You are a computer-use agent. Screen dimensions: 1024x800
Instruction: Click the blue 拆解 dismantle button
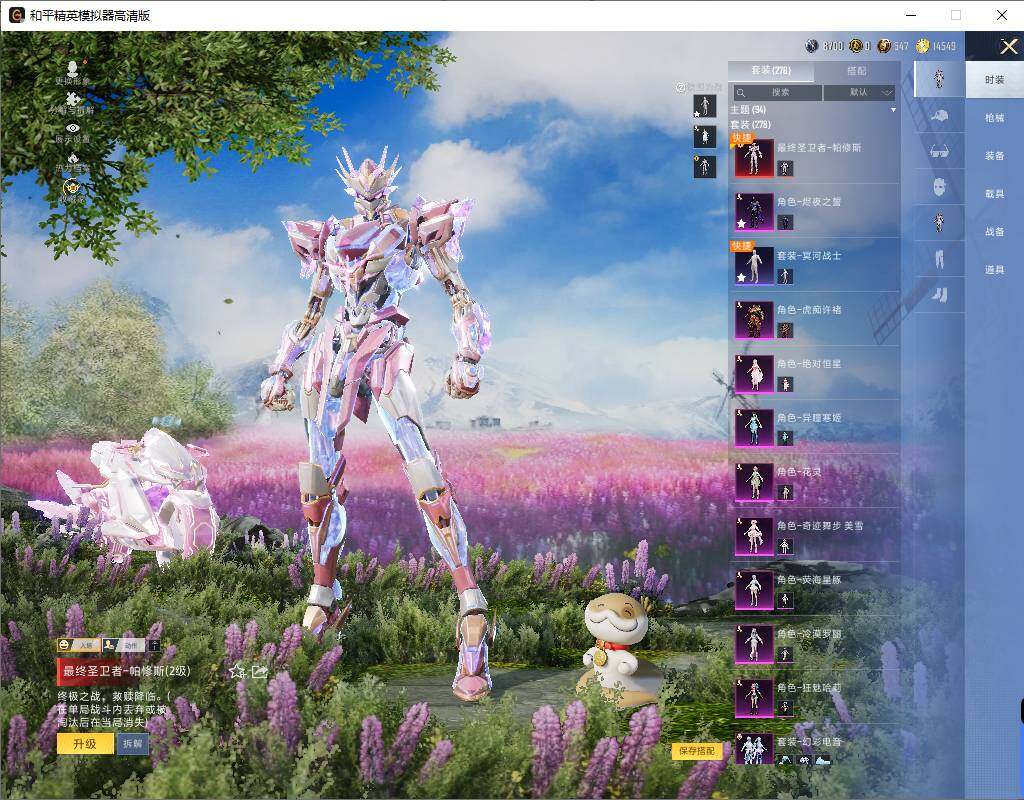pos(133,743)
